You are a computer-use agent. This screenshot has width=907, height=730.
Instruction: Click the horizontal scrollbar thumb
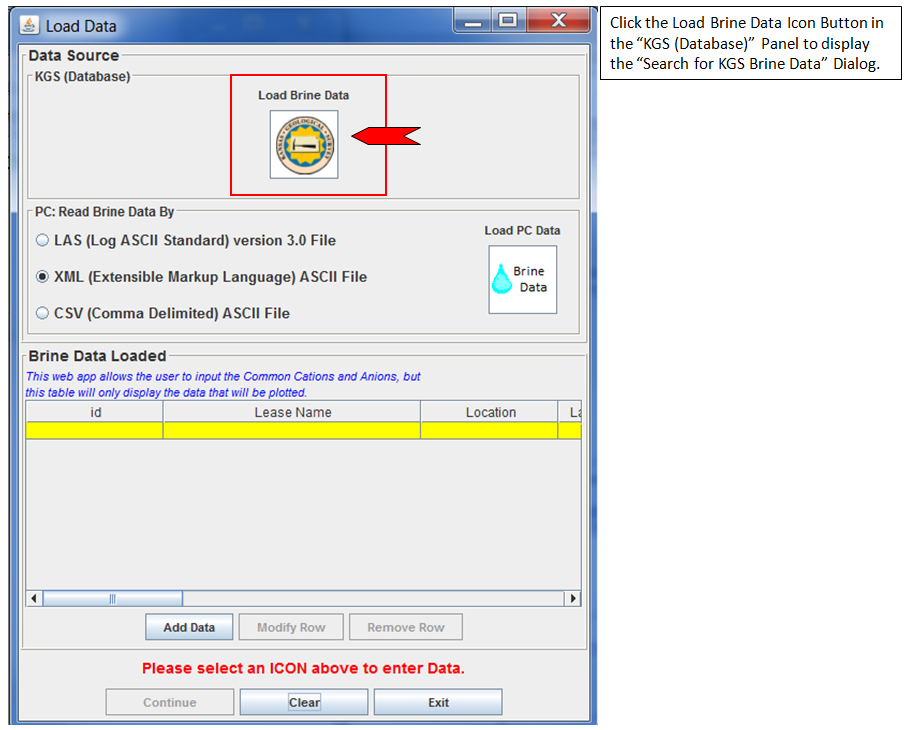point(113,598)
